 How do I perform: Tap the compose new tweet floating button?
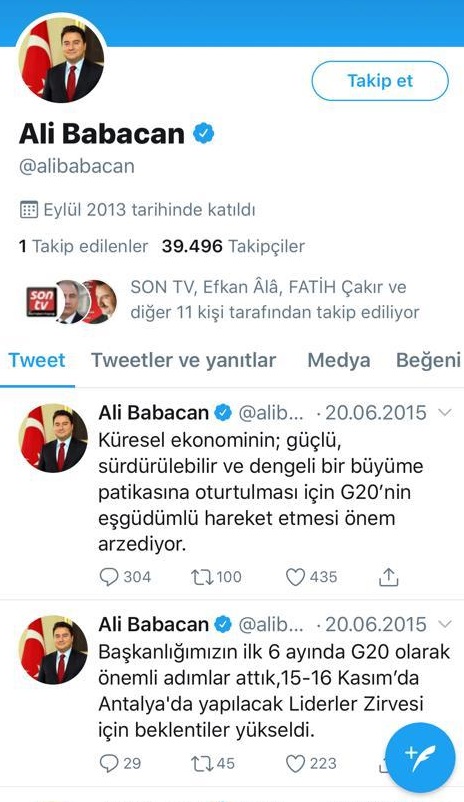pyautogui.click(x=420, y=758)
